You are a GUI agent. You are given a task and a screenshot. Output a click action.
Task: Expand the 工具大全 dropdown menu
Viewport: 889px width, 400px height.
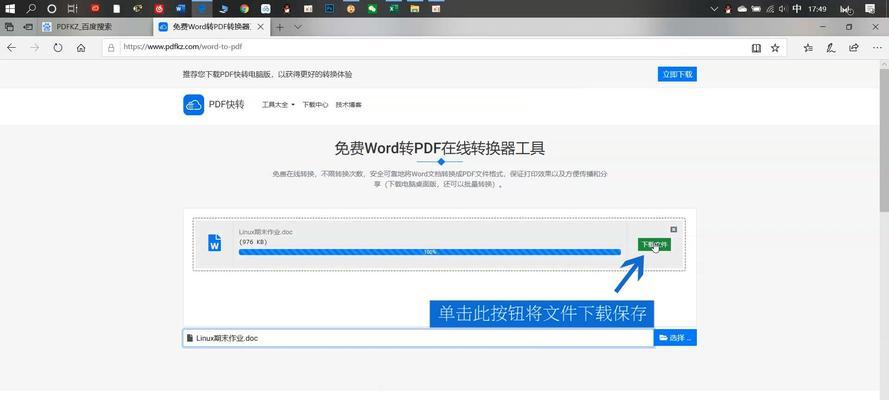[278, 105]
